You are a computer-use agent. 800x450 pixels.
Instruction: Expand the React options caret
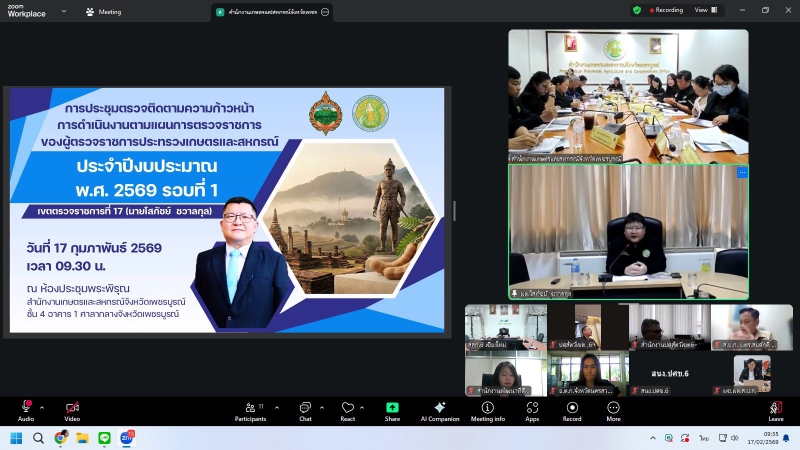coord(362,404)
